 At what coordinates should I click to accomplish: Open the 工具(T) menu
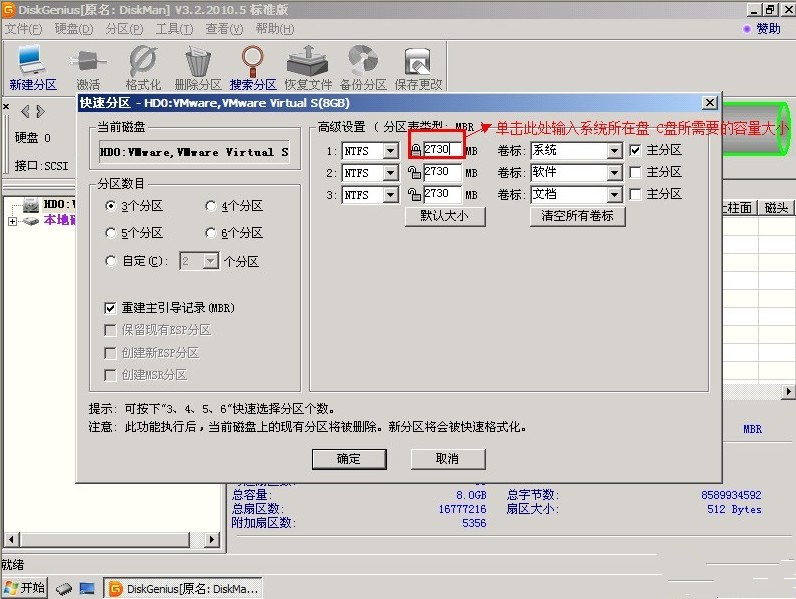(x=174, y=29)
